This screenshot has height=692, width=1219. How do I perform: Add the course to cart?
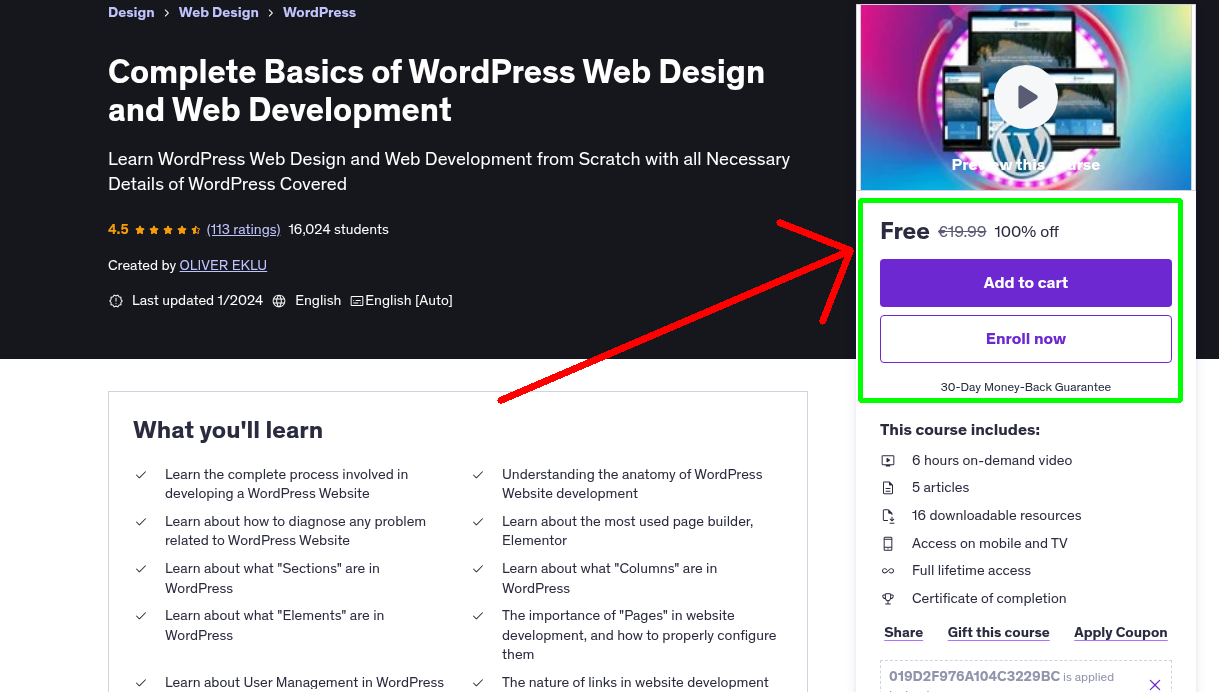[x=1025, y=283]
